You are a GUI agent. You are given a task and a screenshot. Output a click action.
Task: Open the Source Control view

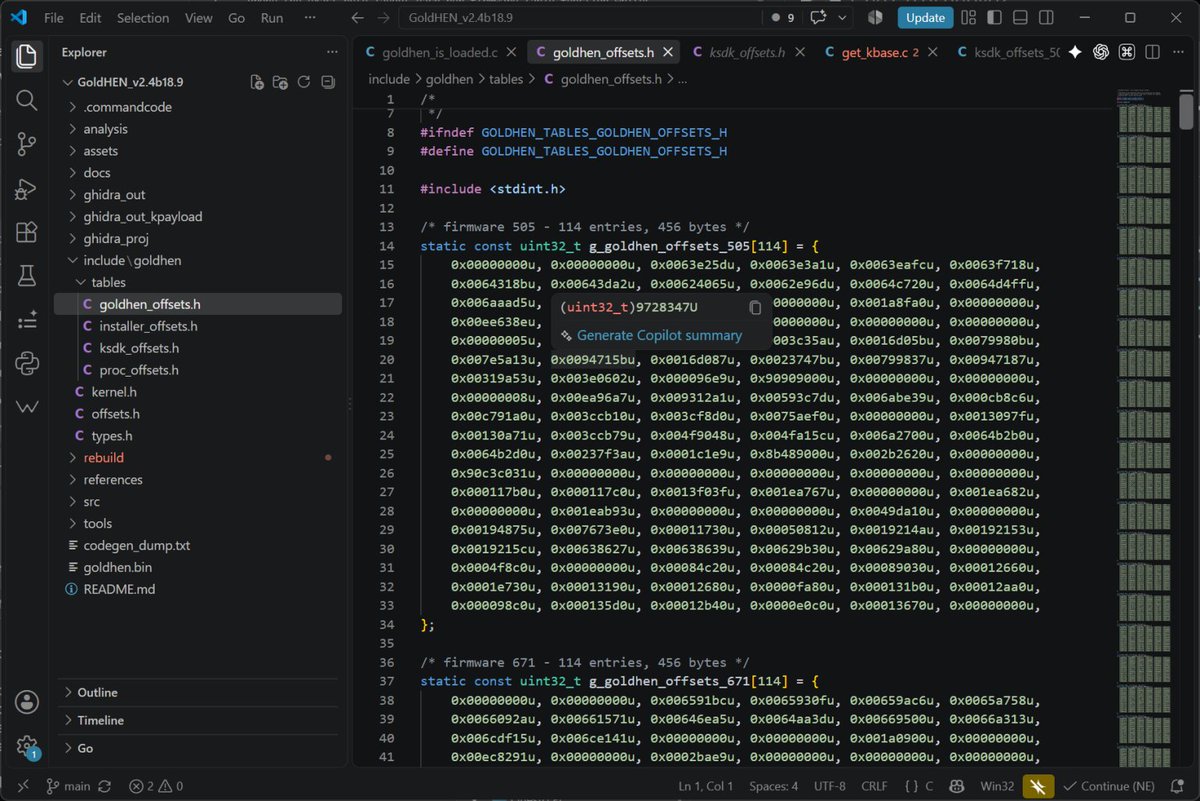[x=27, y=145]
